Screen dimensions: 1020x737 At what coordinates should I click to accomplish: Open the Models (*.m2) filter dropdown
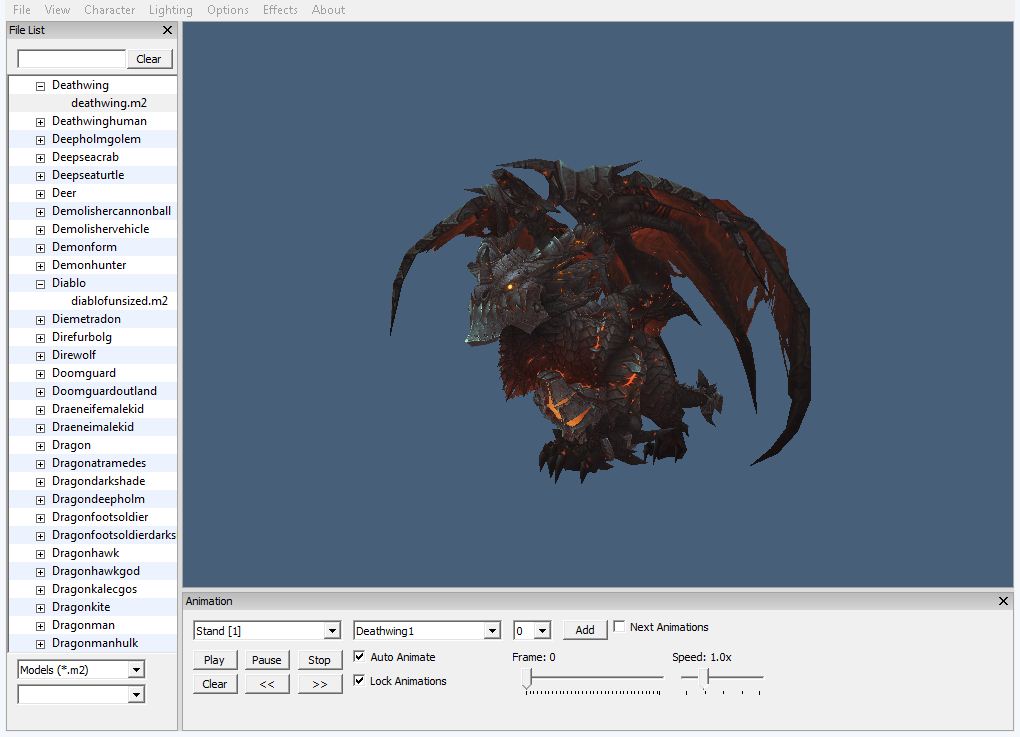(136, 670)
